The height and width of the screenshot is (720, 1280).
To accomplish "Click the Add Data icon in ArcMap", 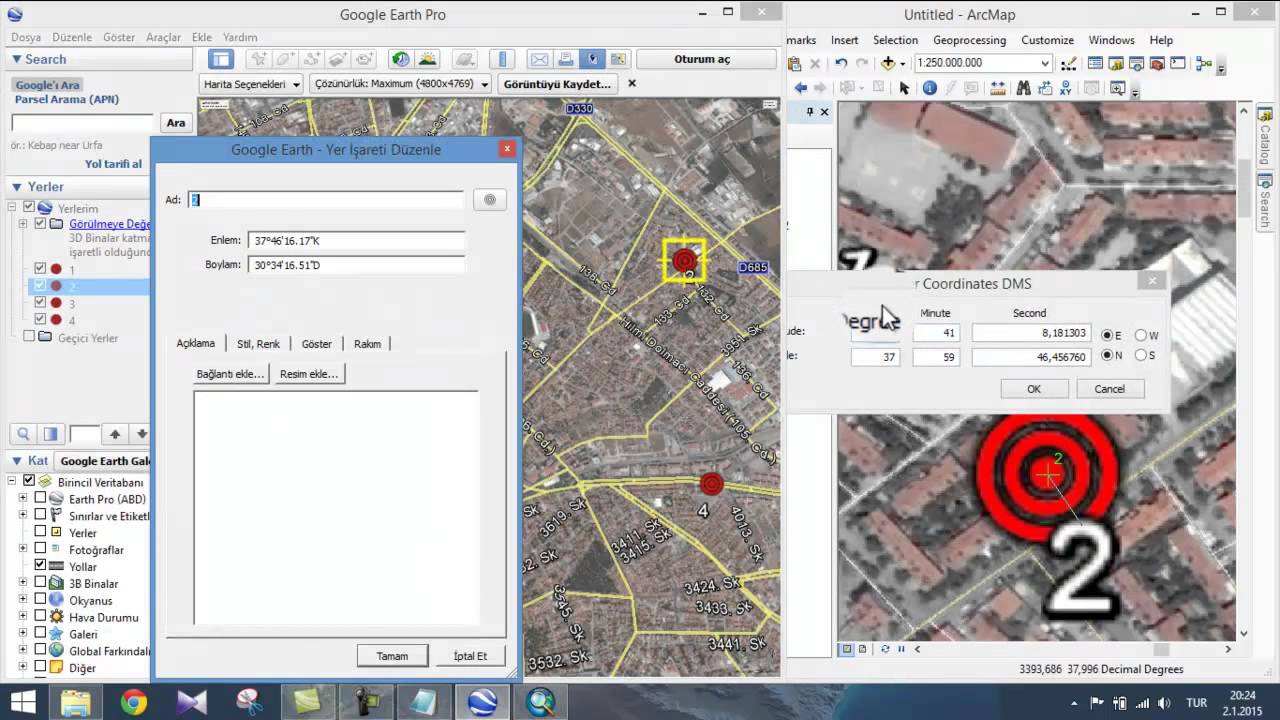I will click(888, 63).
